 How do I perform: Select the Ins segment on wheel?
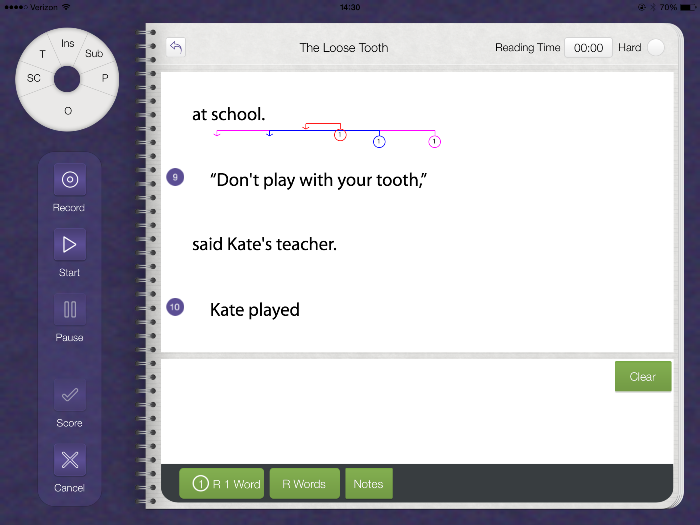pyautogui.click(x=68, y=44)
